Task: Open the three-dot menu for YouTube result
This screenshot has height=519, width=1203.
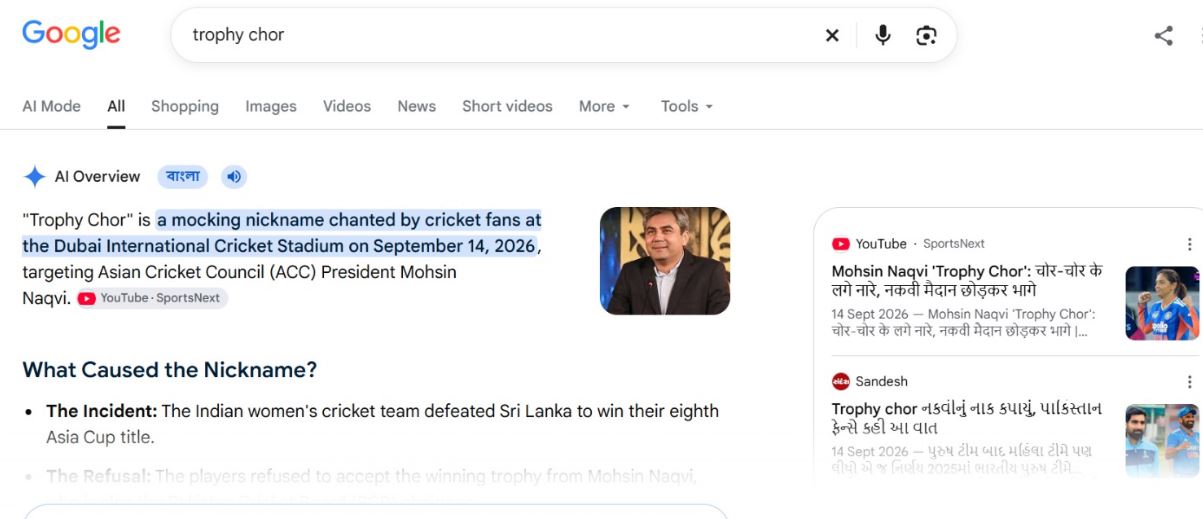Action: tap(1189, 244)
